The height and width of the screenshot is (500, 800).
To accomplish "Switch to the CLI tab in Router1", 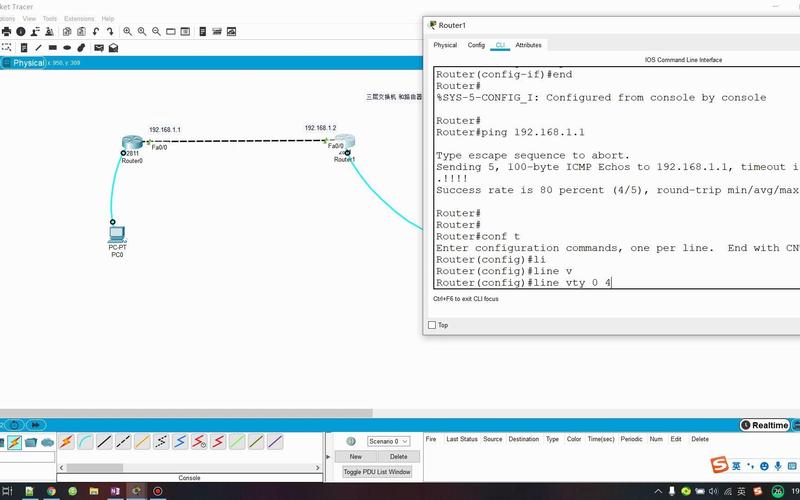I will (x=500, y=45).
